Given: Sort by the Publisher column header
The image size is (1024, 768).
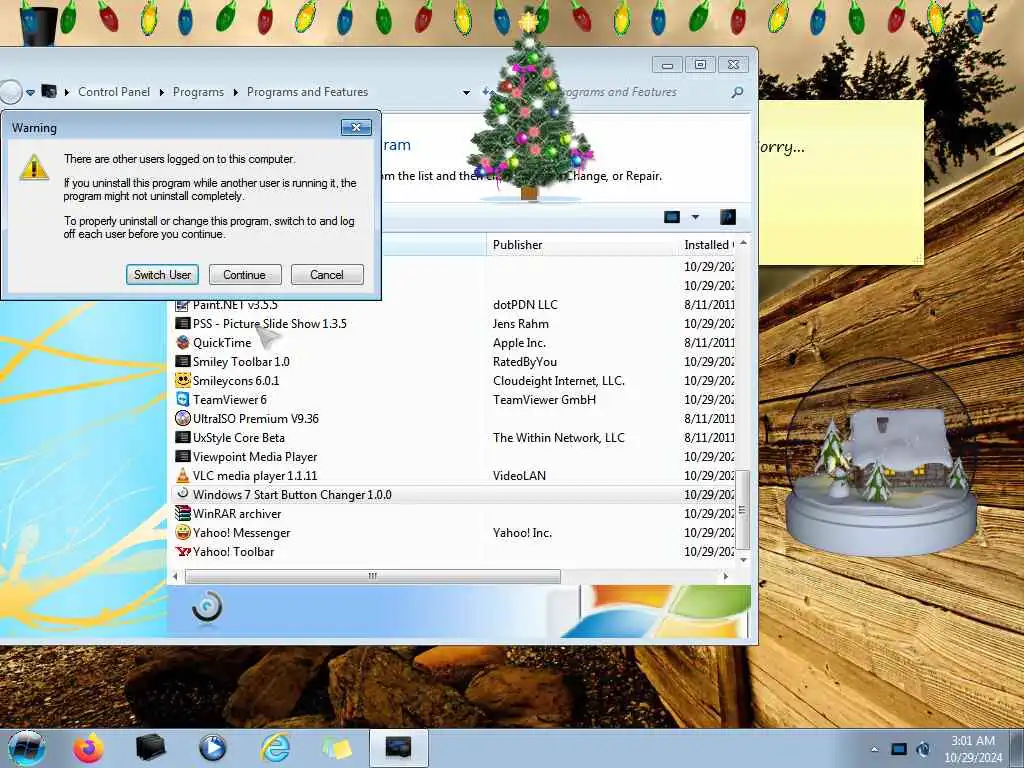Looking at the screenshot, I should click(583, 245).
